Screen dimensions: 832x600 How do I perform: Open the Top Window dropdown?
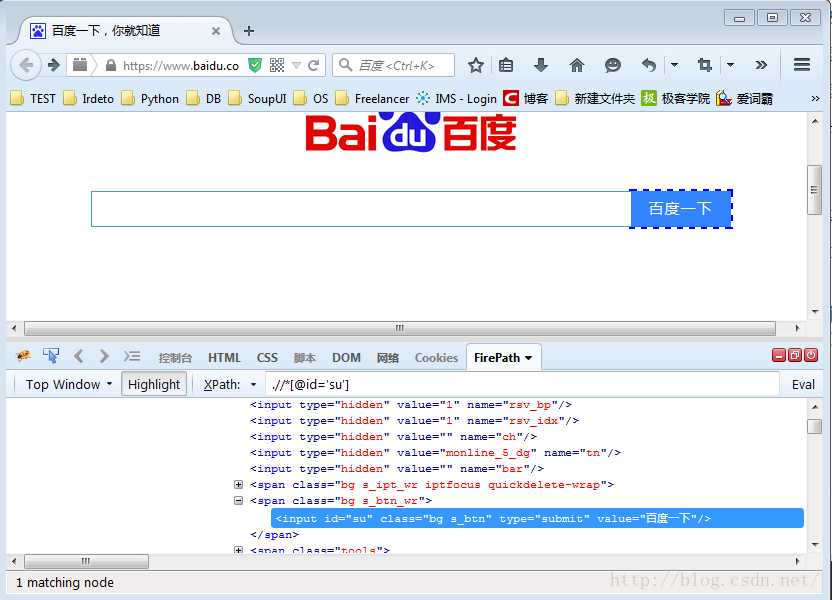click(x=68, y=385)
